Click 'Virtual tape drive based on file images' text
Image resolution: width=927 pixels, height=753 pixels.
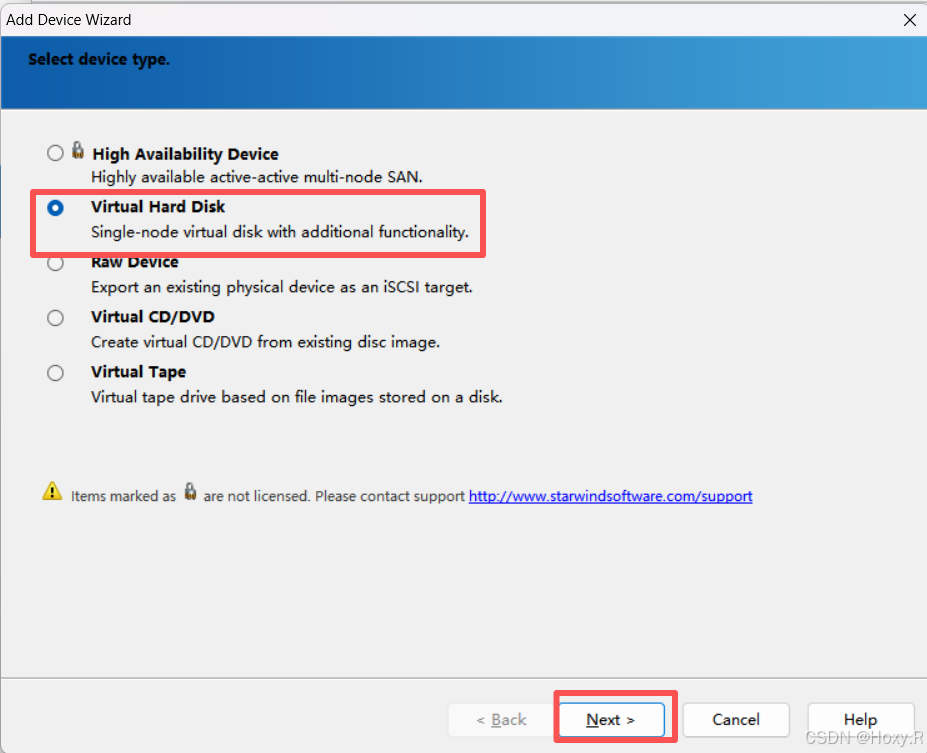[x=297, y=397]
